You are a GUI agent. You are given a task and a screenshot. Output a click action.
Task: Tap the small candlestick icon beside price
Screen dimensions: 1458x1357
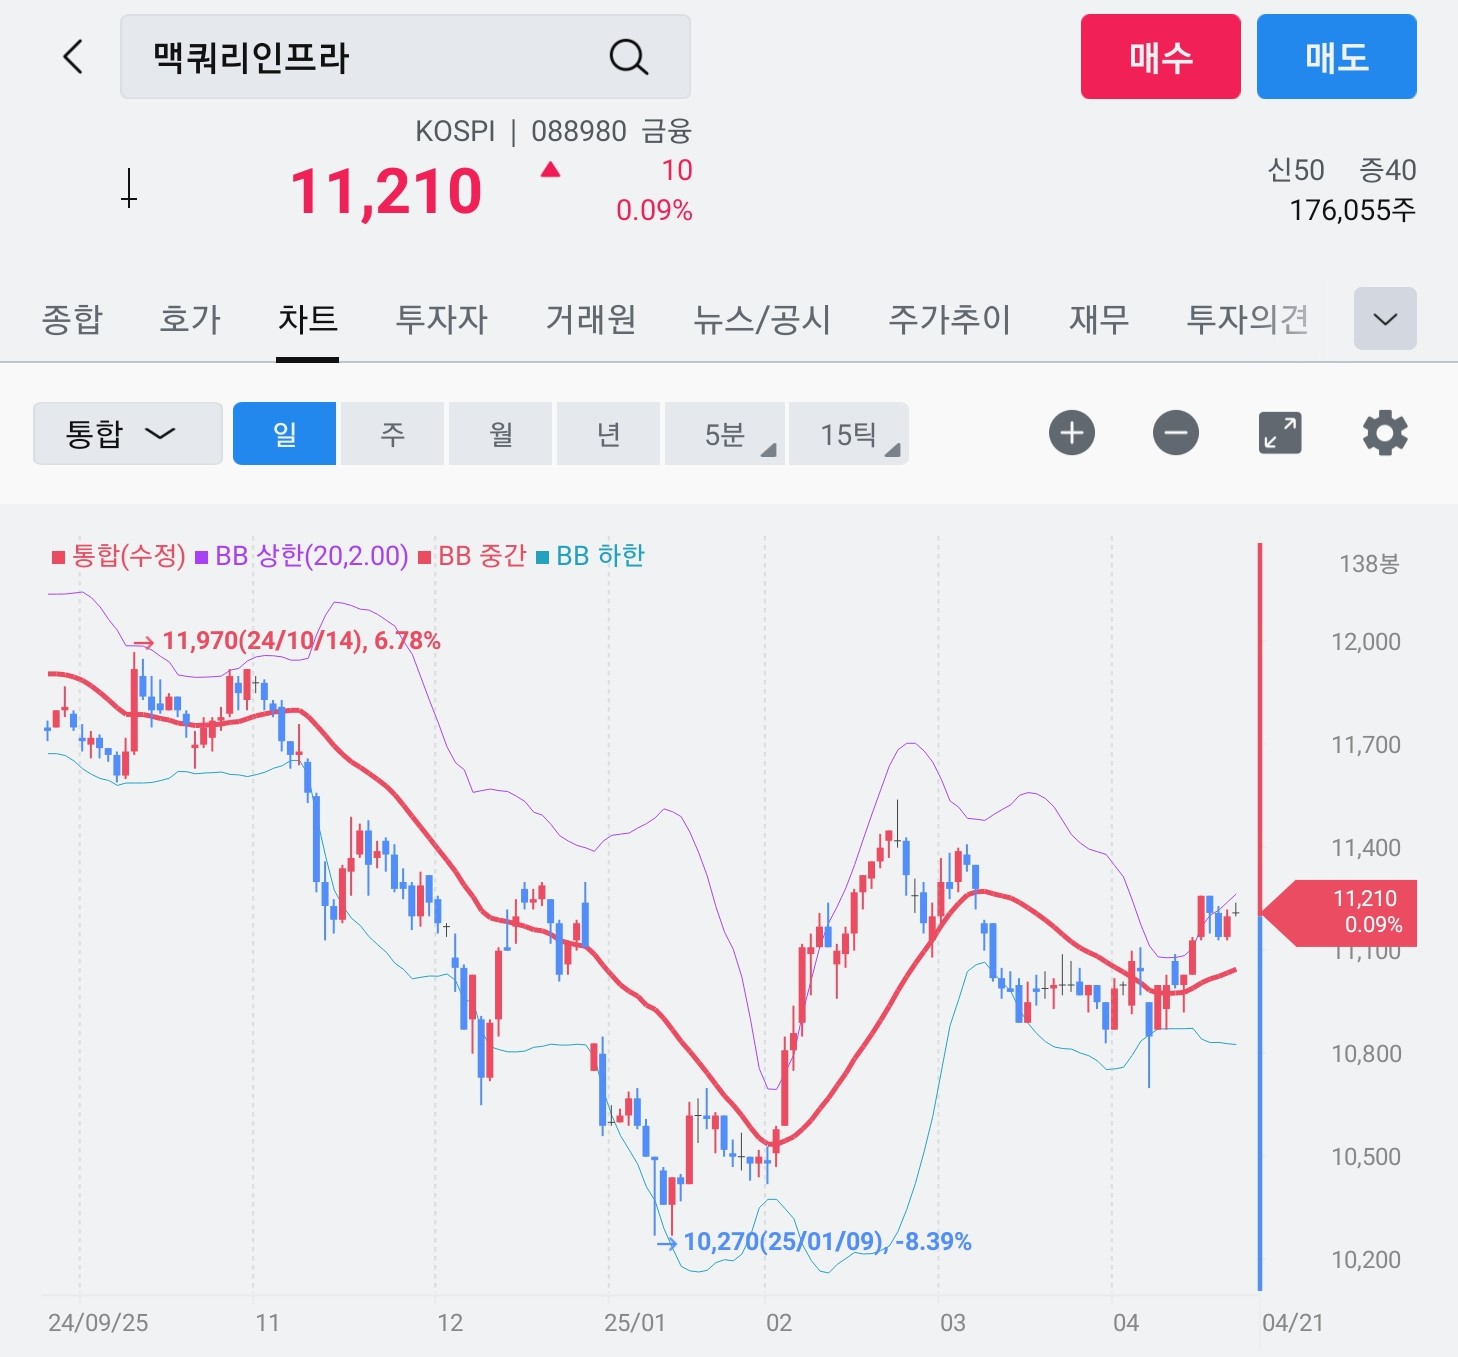(x=129, y=188)
